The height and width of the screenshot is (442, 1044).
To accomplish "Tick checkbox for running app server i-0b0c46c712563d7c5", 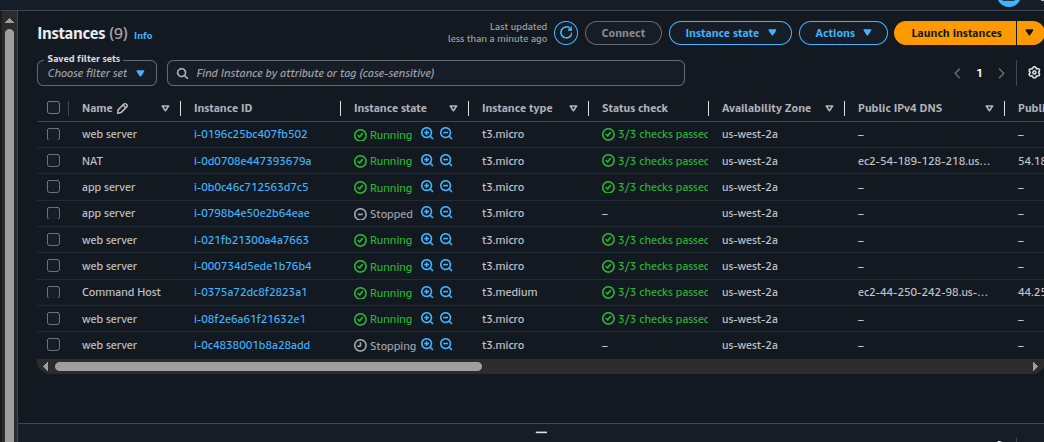I will point(53,187).
